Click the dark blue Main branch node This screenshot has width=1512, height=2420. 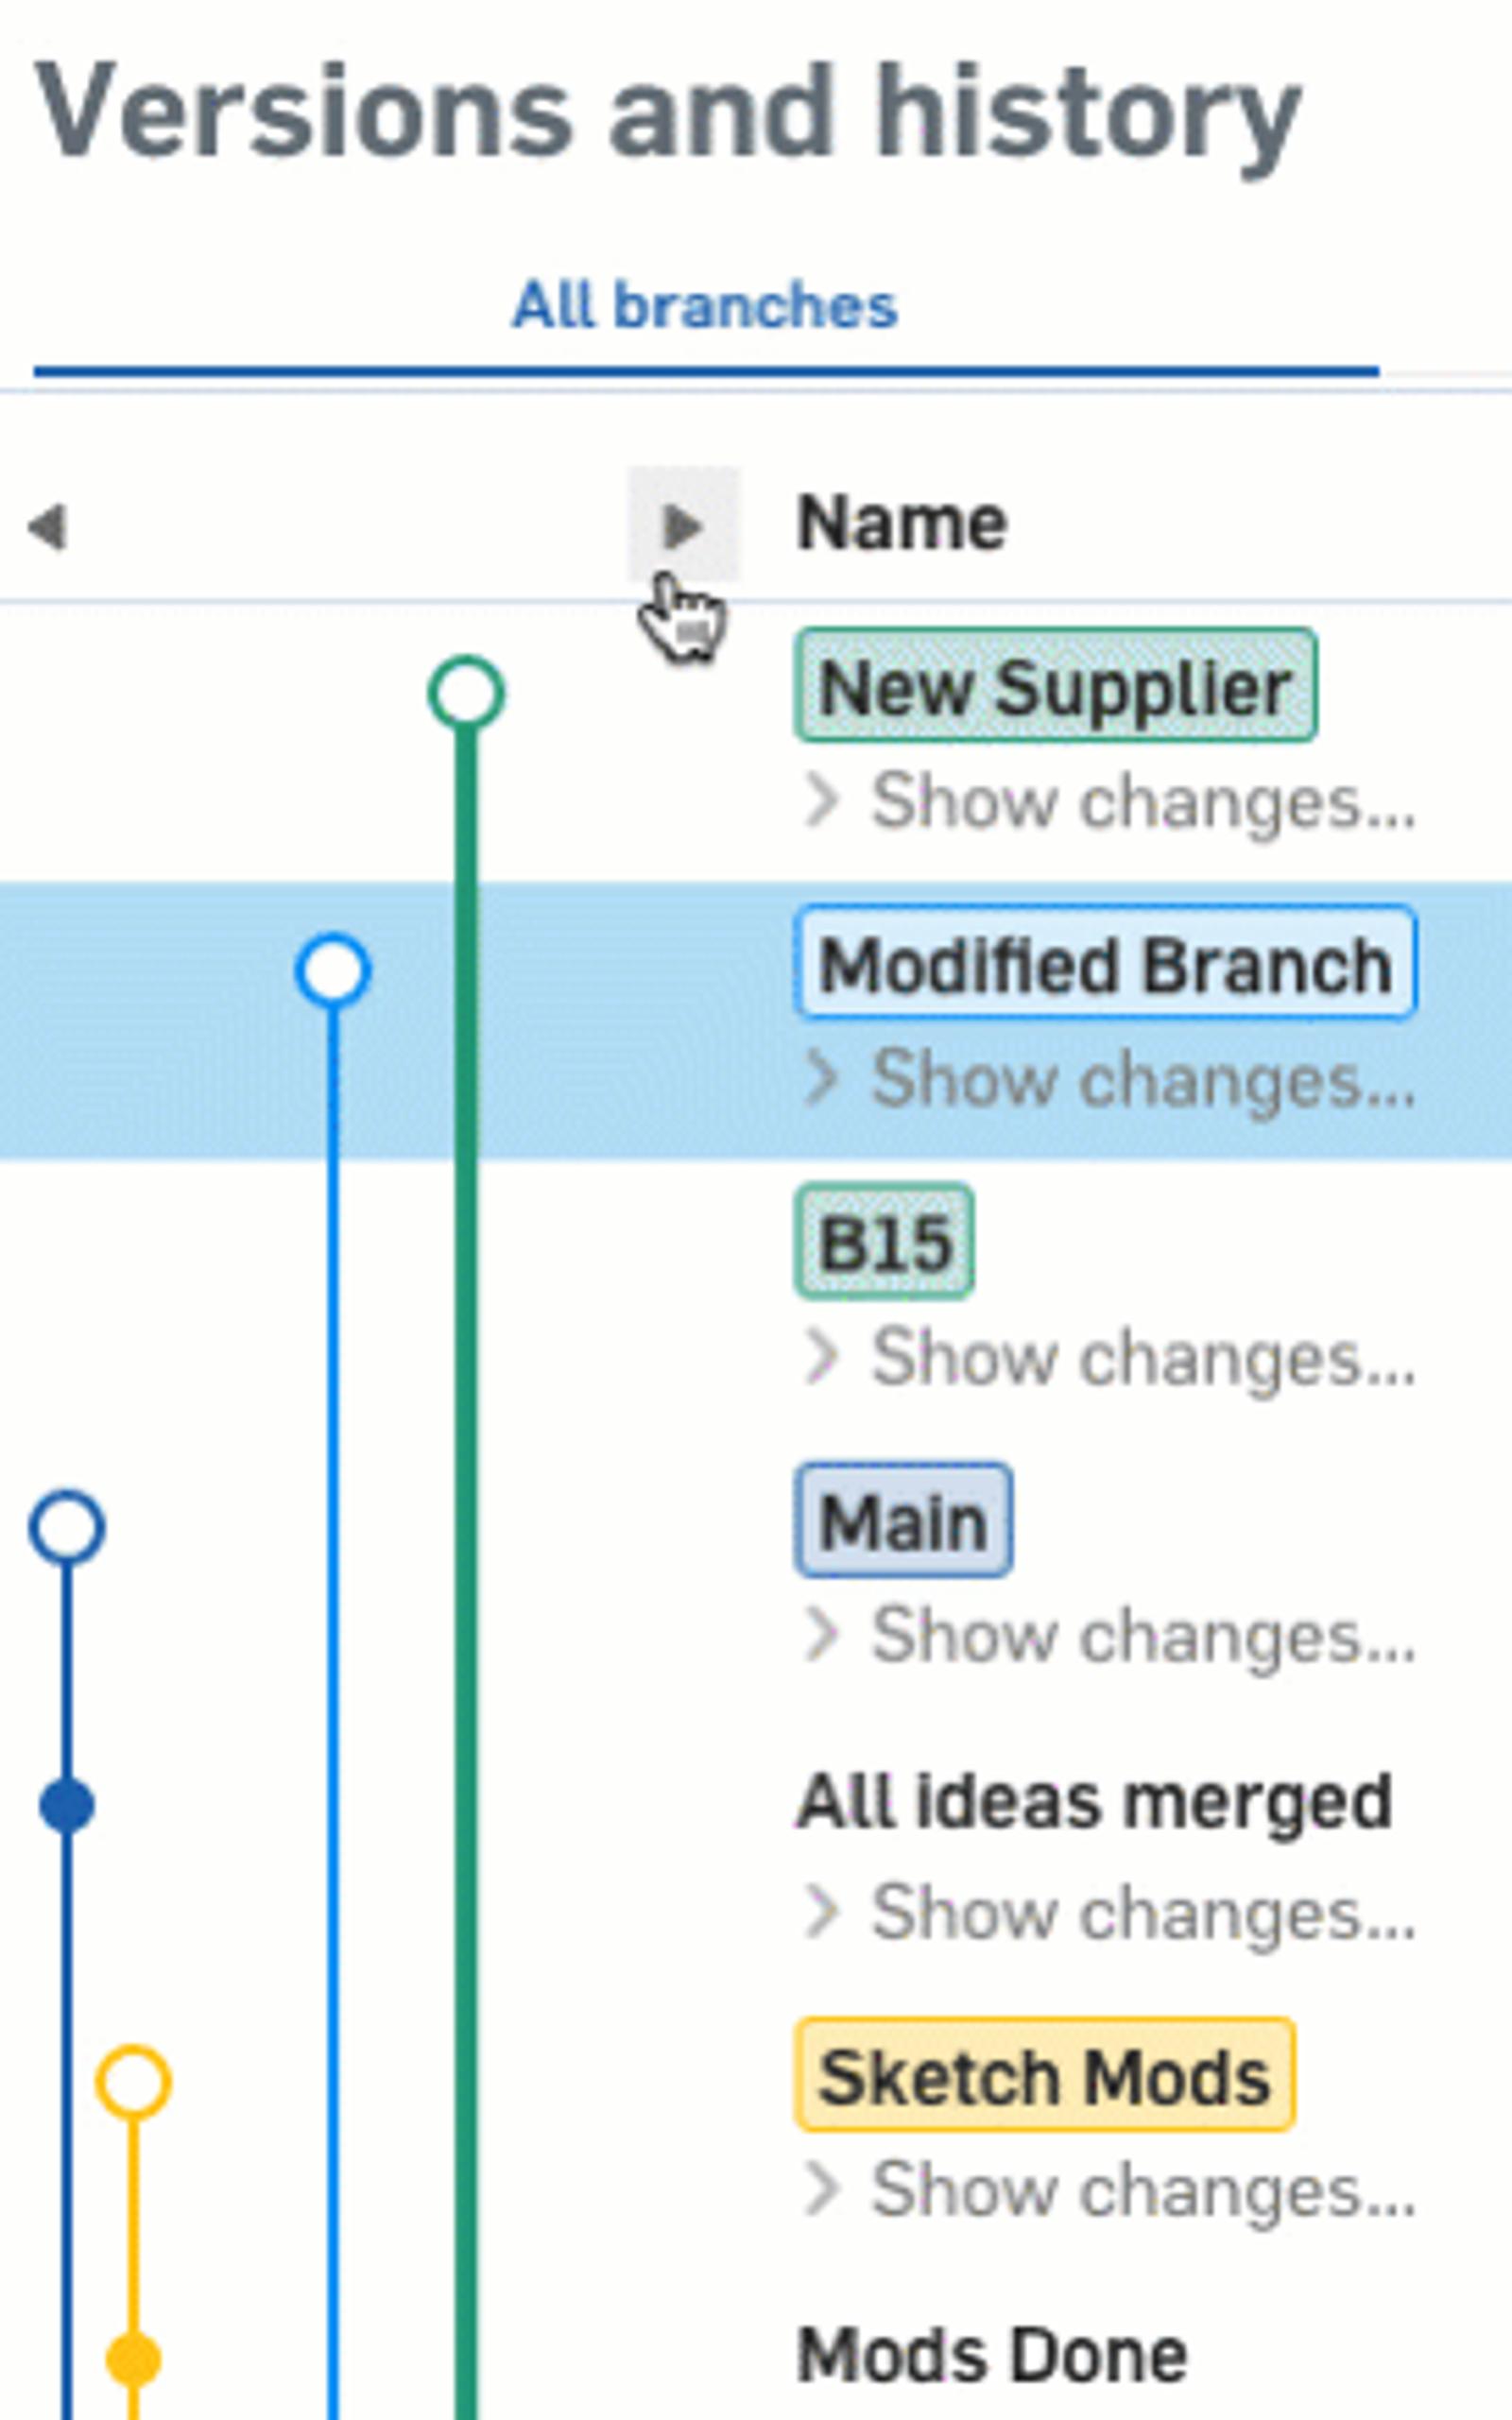coord(66,1527)
